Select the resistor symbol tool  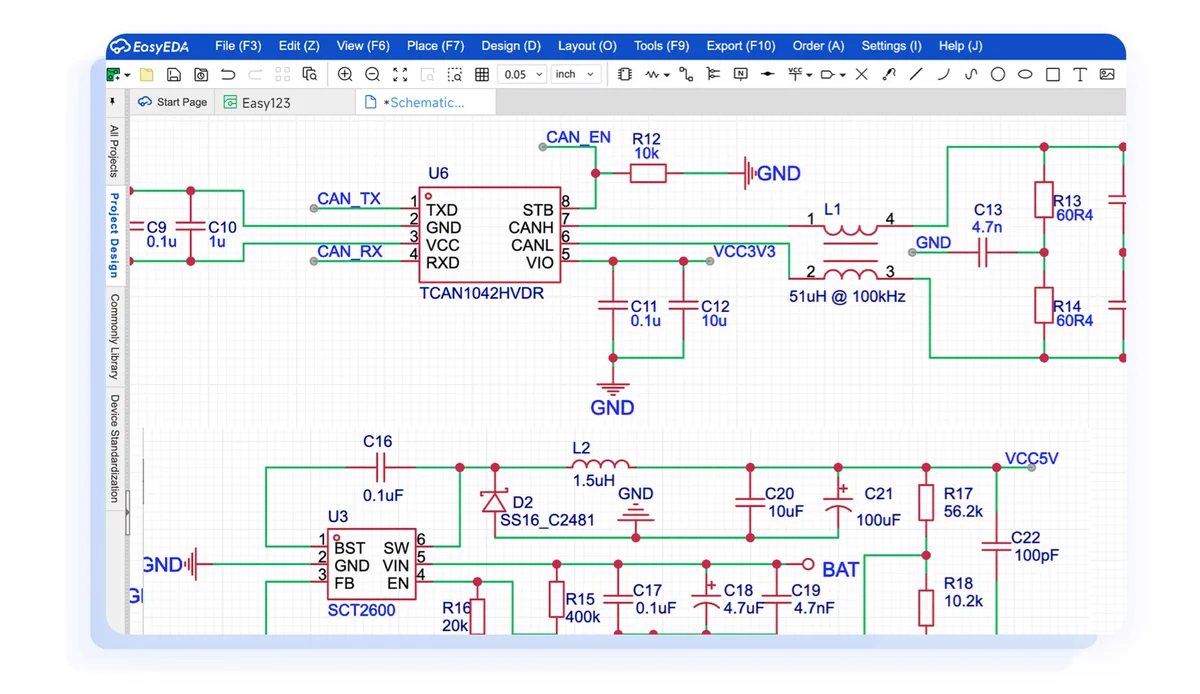(654, 74)
